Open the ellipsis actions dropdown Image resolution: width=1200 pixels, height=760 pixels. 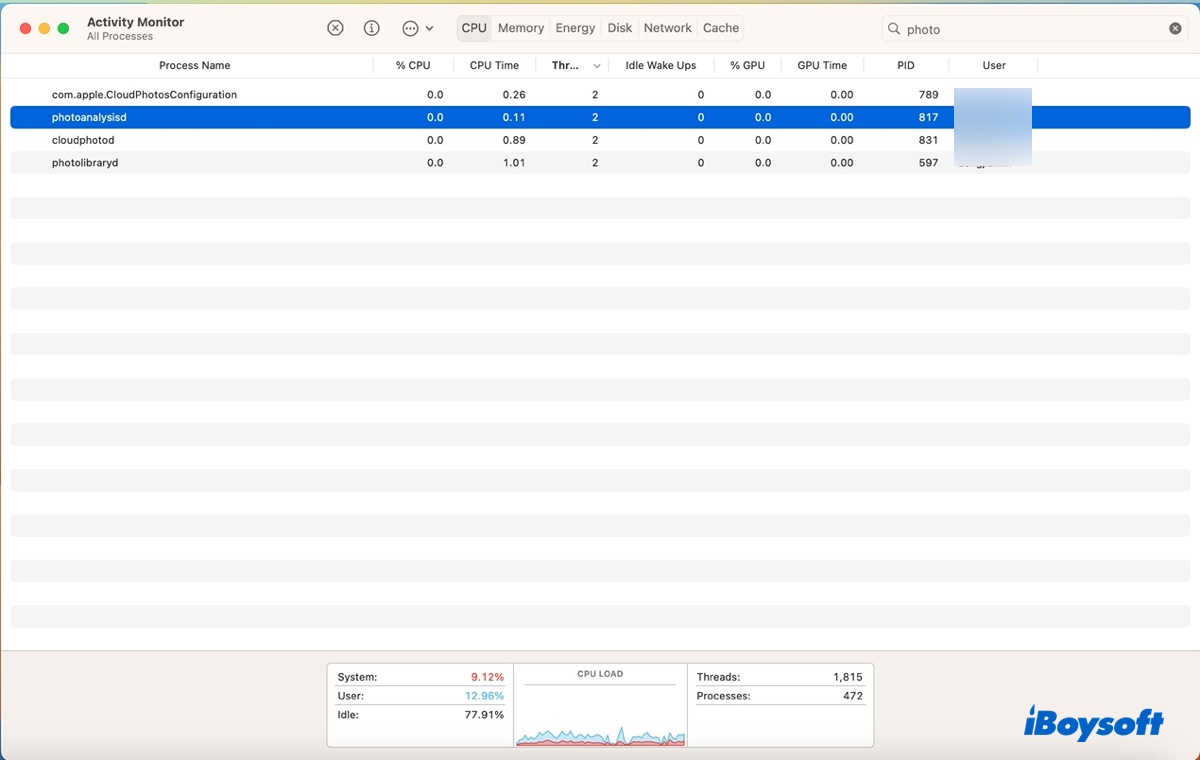[417, 28]
